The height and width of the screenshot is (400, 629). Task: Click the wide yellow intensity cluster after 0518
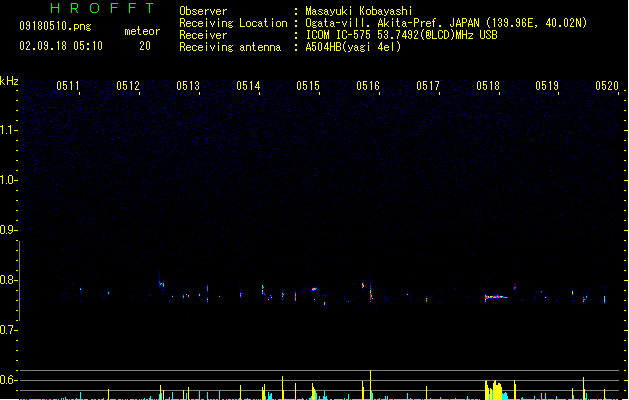click(493, 390)
